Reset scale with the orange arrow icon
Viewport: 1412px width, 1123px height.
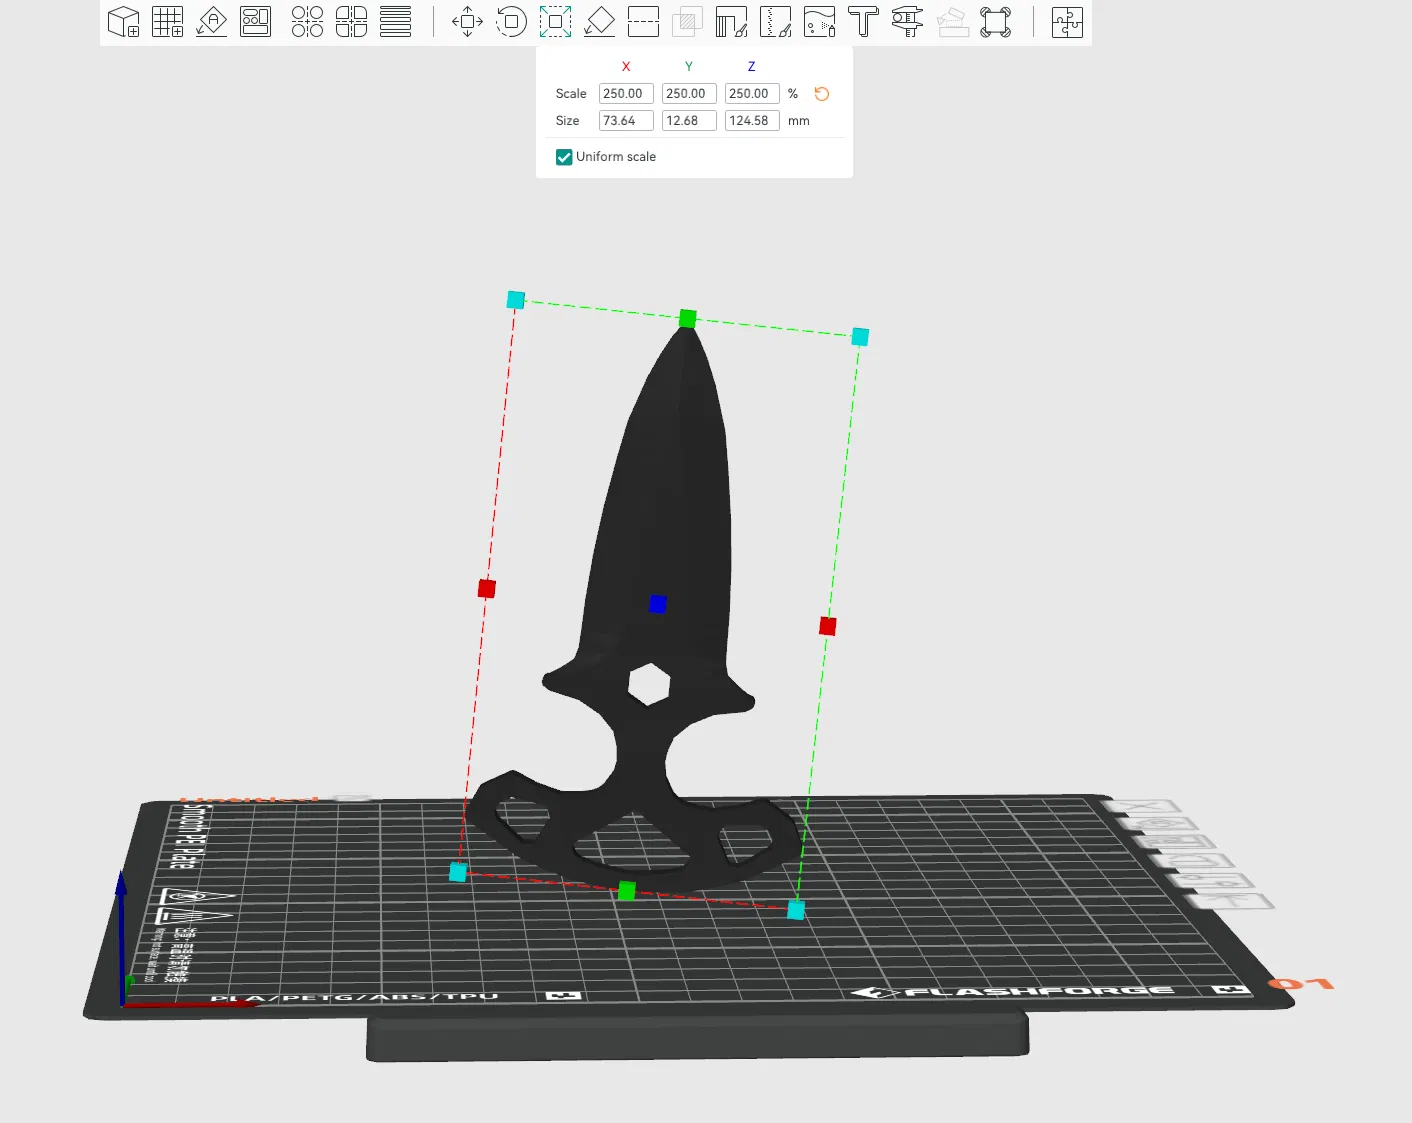[822, 94]
